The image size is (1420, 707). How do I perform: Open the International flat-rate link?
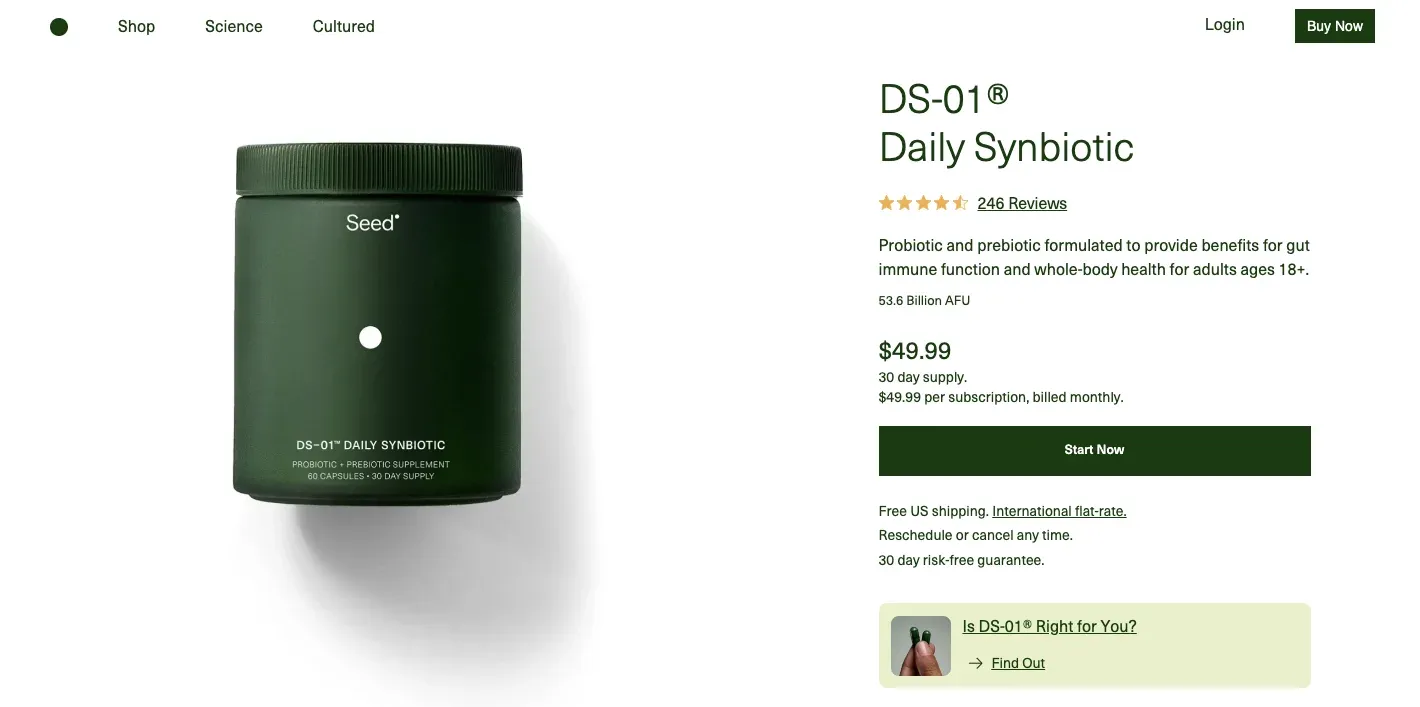1059,511
